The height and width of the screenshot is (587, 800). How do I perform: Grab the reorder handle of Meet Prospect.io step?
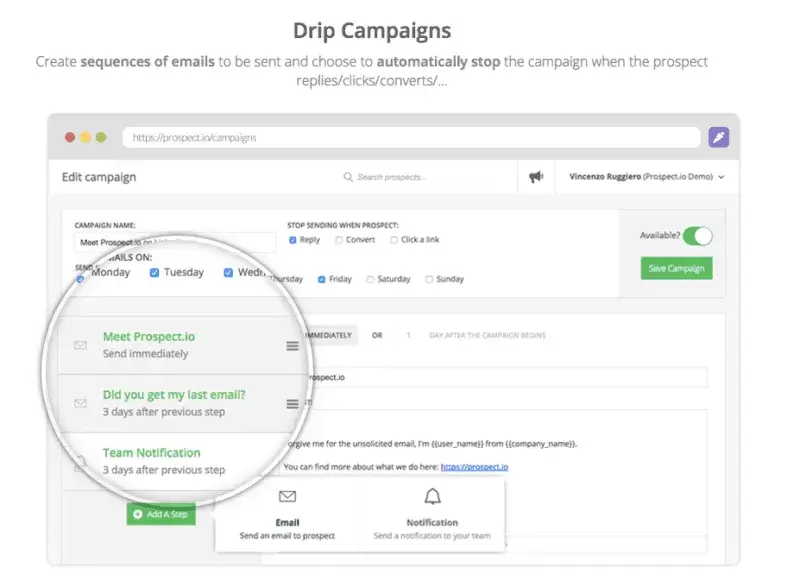click(x=292, y=346)
